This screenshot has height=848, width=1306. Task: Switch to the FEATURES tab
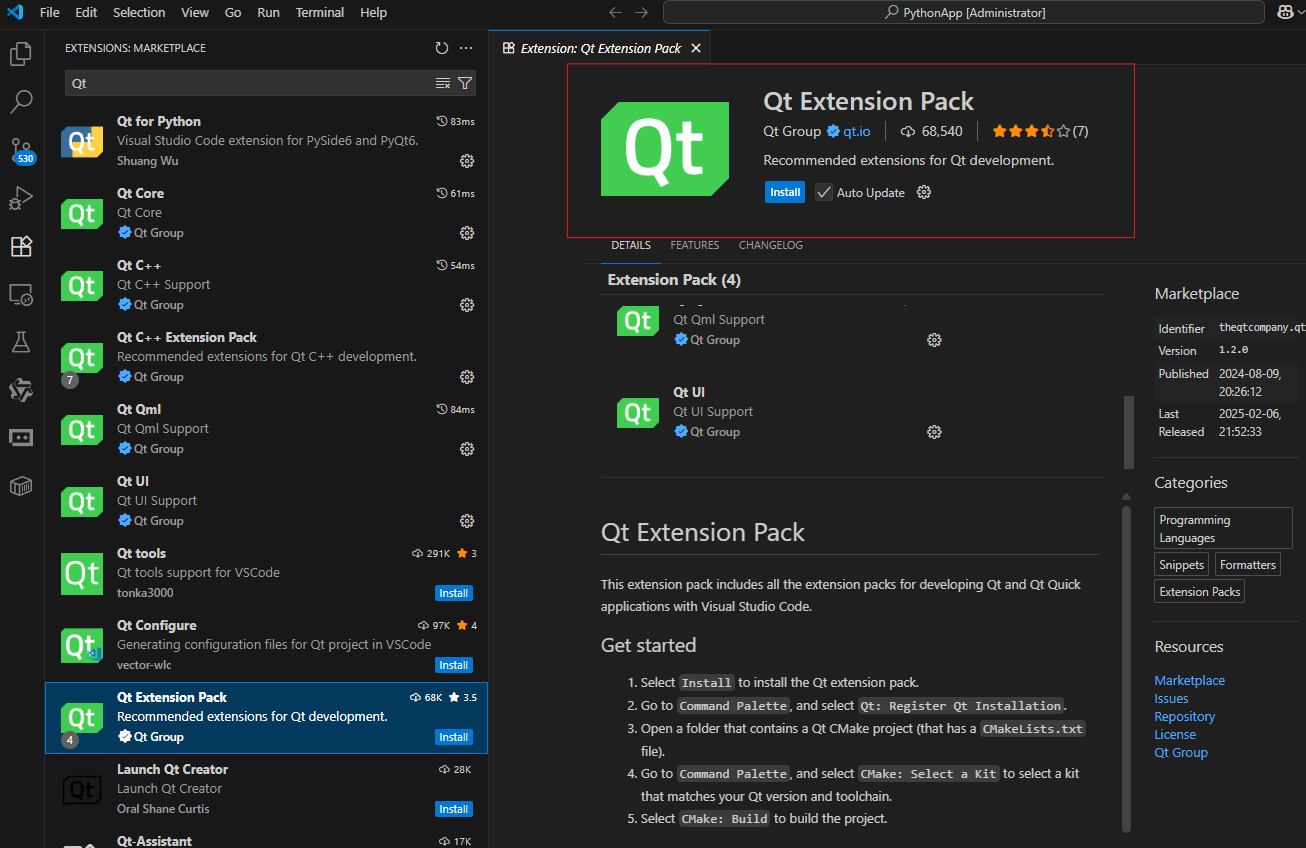click(x=695, y=245)
